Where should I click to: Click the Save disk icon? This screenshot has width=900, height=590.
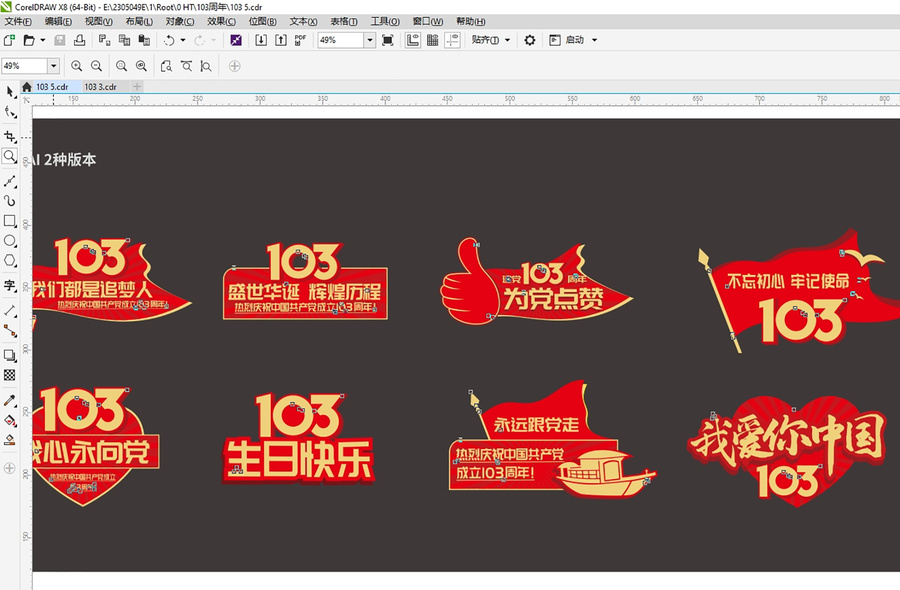[x=60, y=40]
